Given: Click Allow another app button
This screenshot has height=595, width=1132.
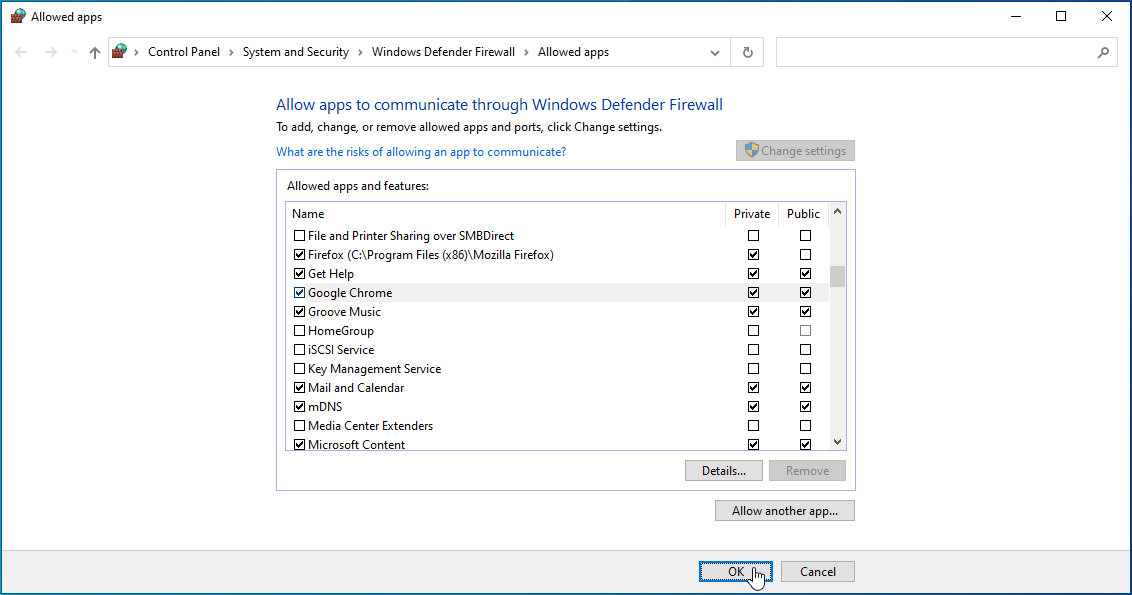Looking at the screenshot, I should click(x=785, y=511).
